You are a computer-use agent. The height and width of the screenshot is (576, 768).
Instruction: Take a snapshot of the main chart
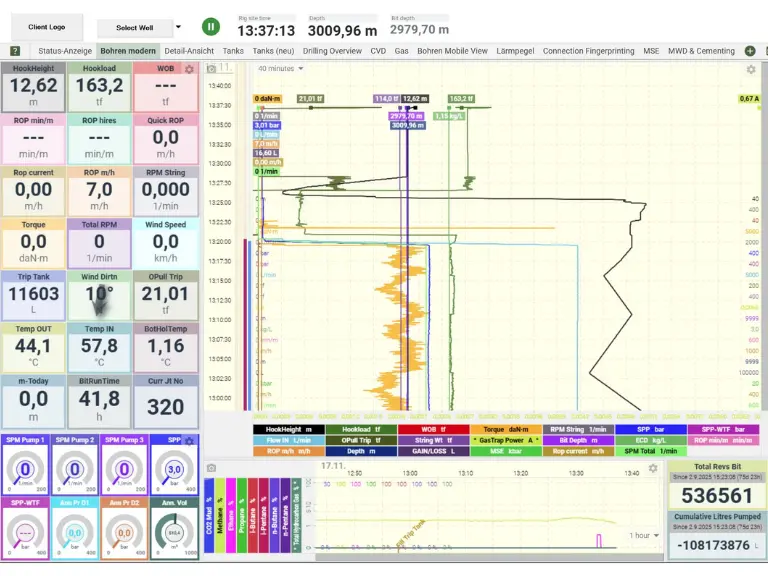click(211, 69)
